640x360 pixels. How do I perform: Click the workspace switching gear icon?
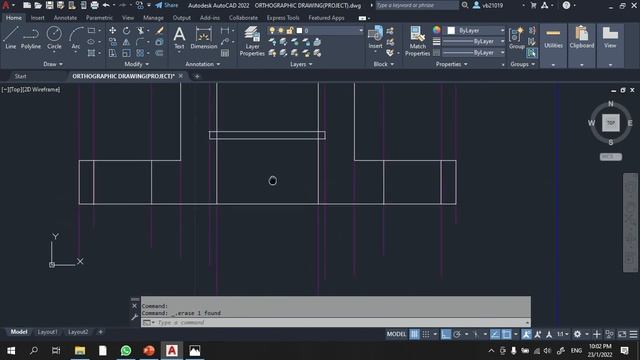coord(577,334)
